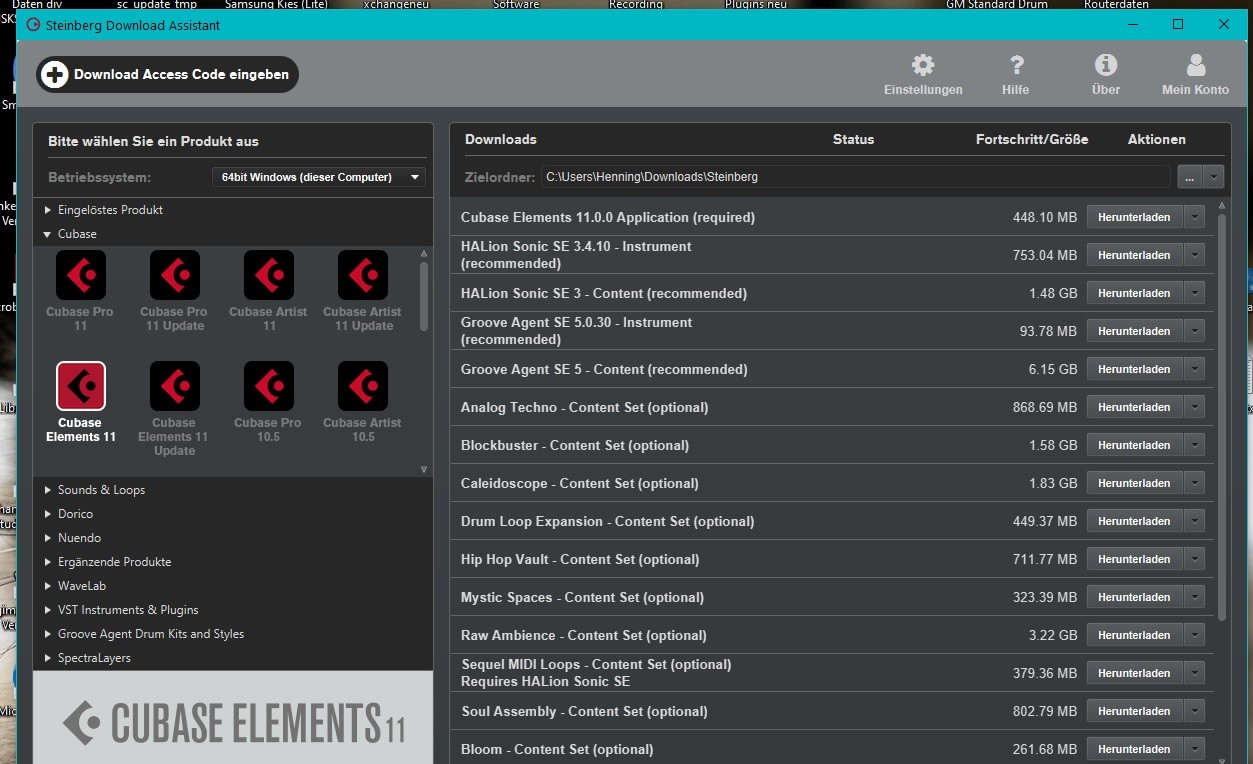Download Blockbuster Content Set
This screenshot has width=1253, height=764.
pos(1134,445)
